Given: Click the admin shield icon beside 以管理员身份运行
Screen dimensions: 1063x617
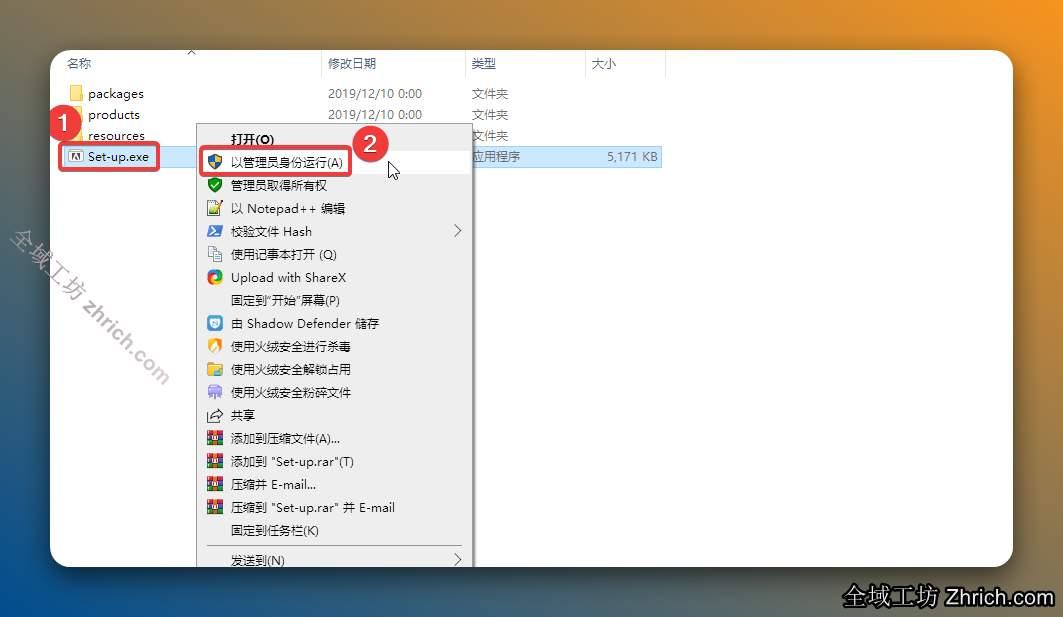Looking at the screenshot, I should [x=215, y=161].
